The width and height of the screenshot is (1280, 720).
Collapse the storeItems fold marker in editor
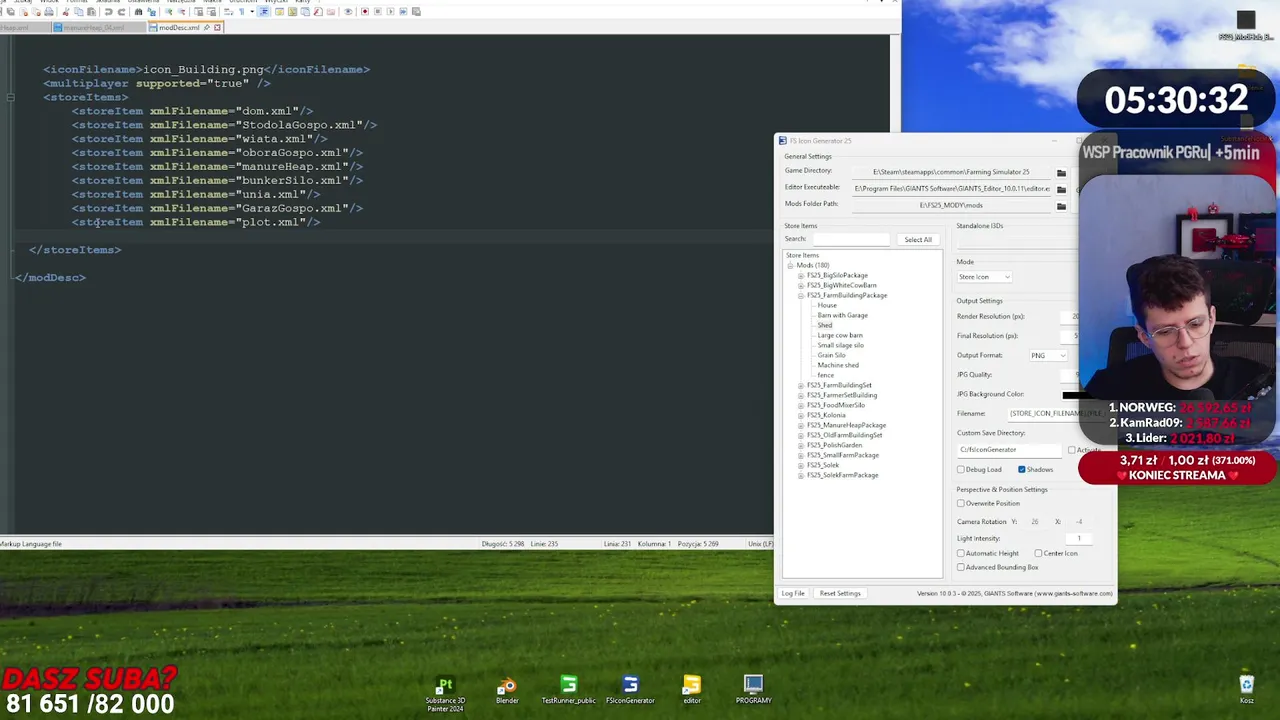tap(10, 97)
